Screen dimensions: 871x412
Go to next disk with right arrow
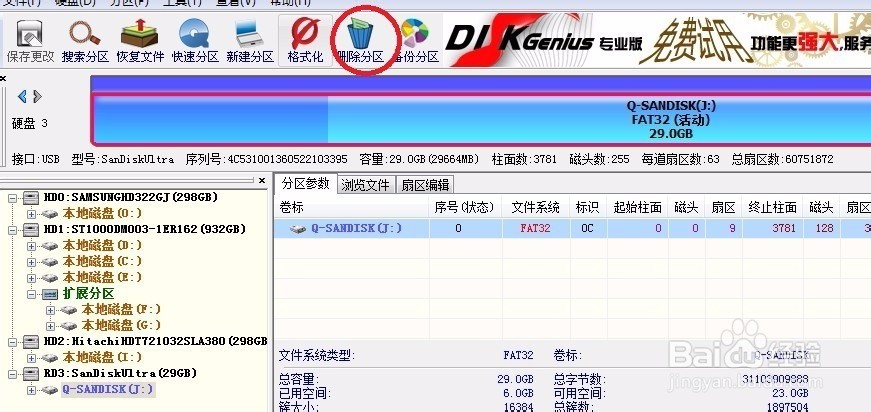pos(37,97)
